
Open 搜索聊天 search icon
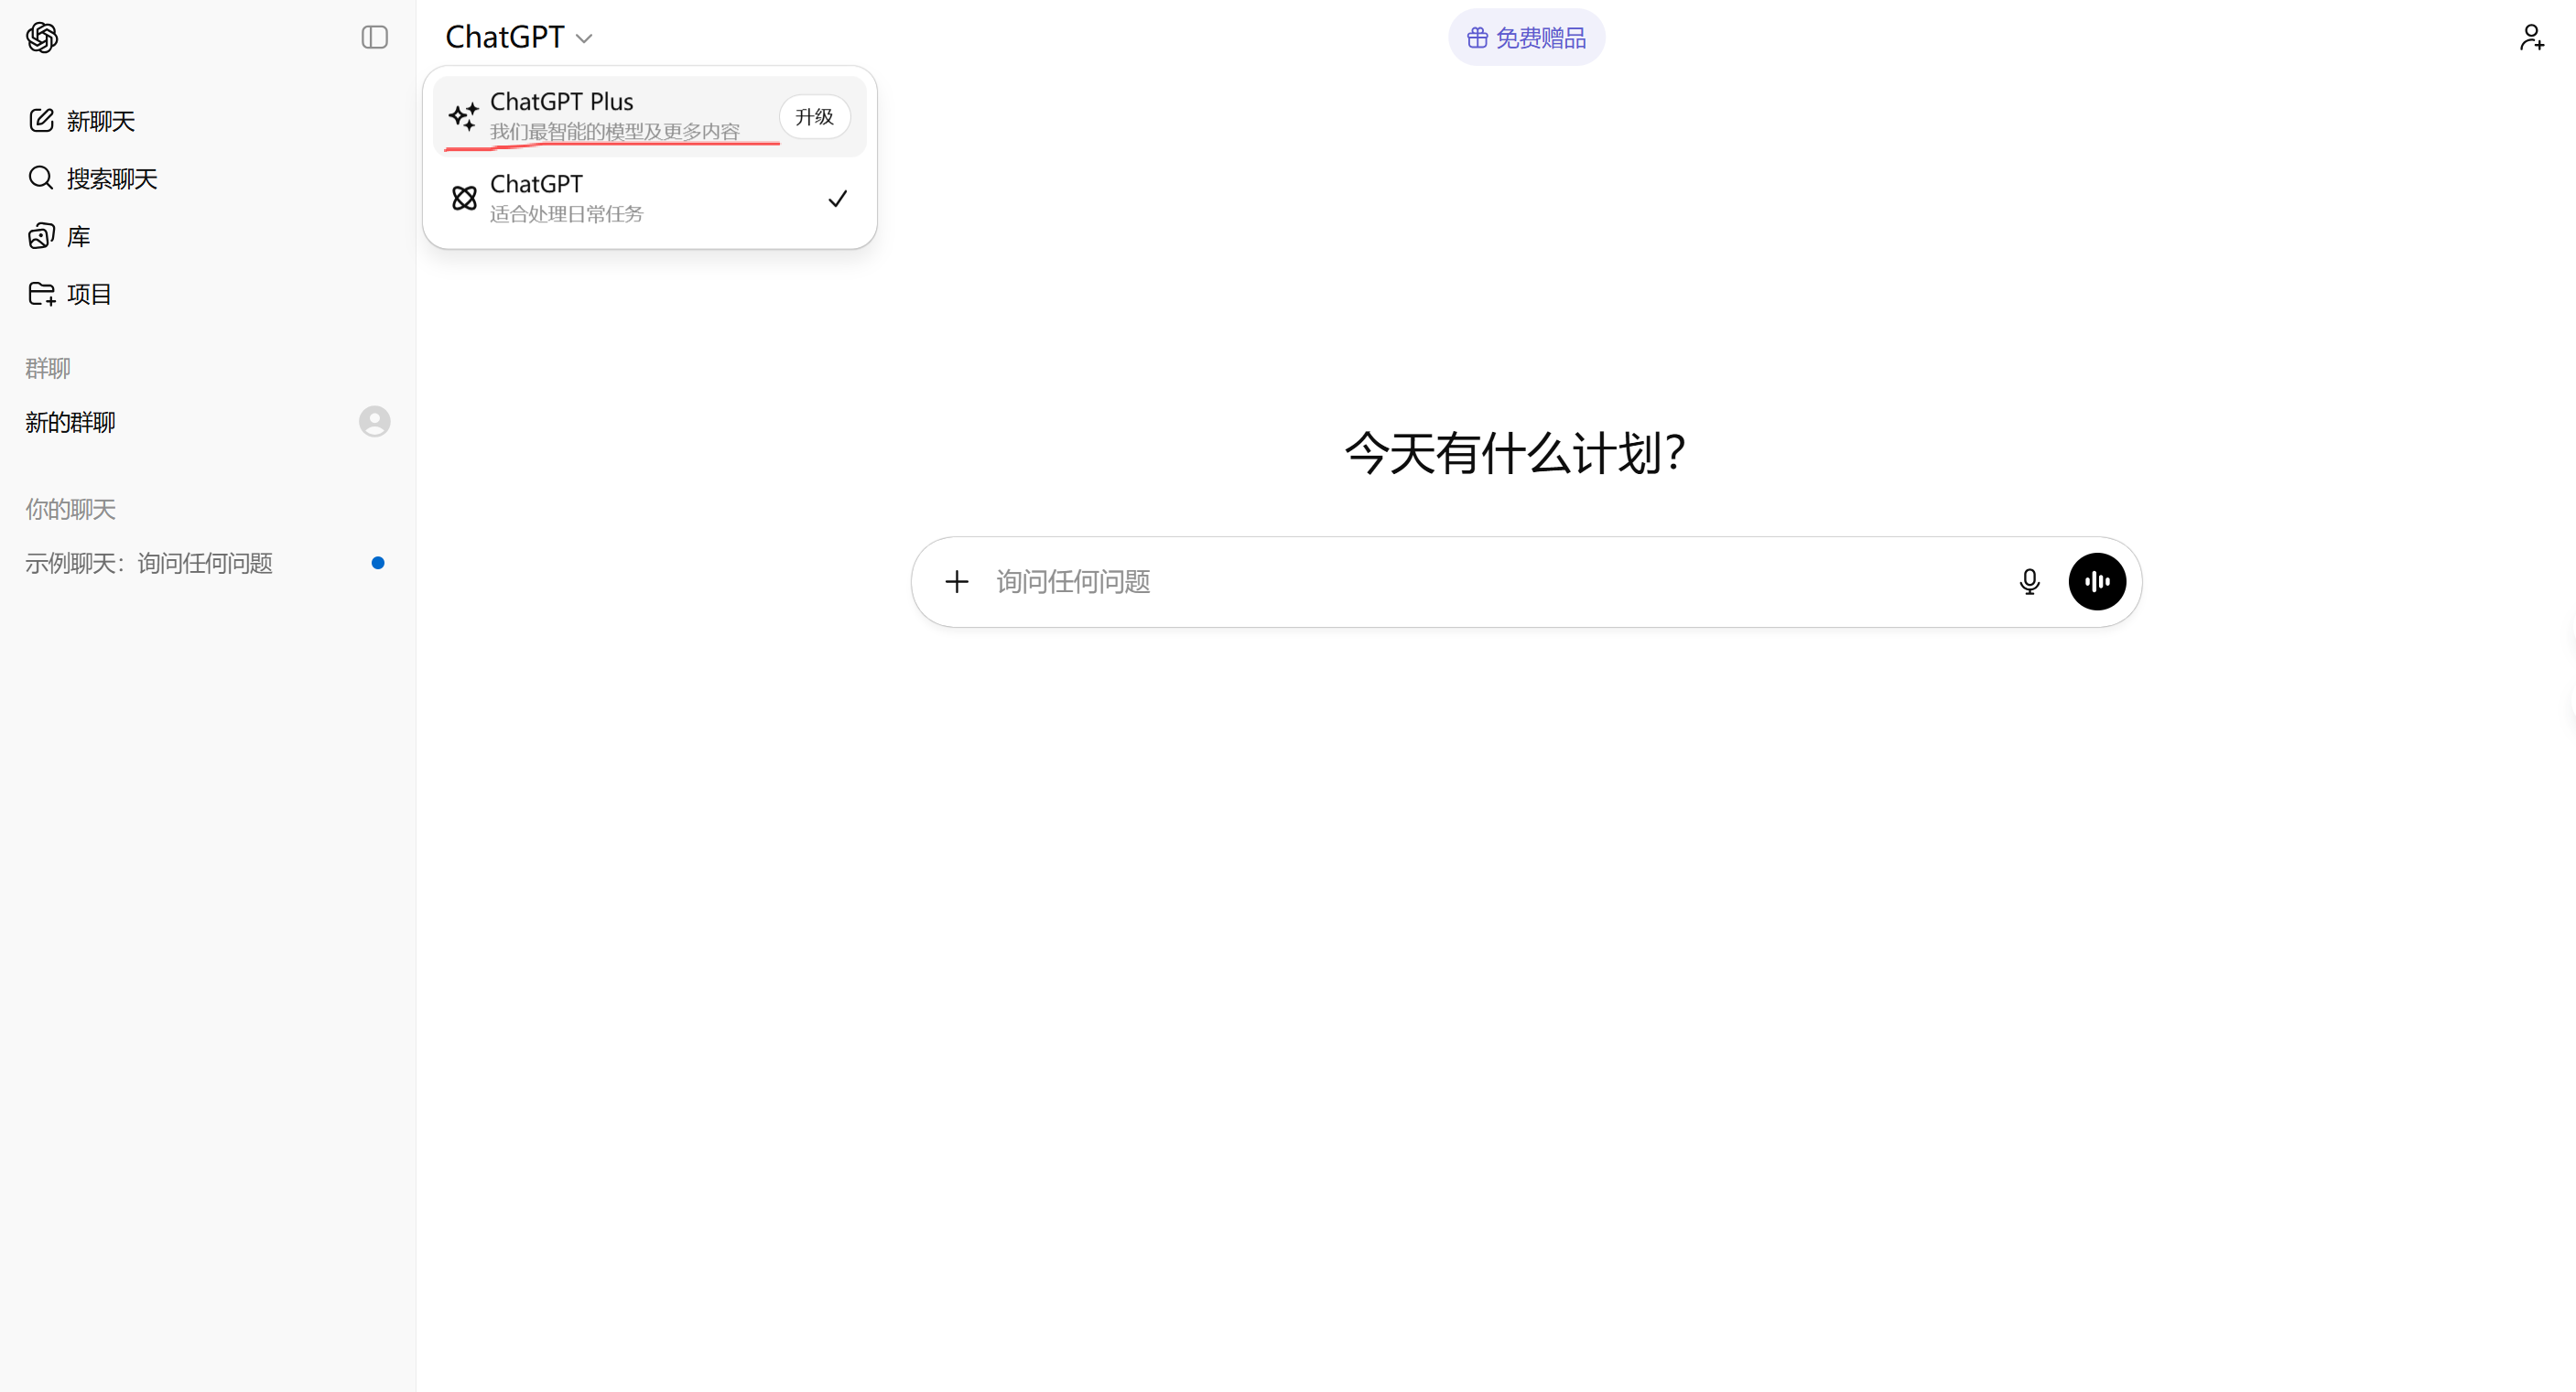(41, 178)
